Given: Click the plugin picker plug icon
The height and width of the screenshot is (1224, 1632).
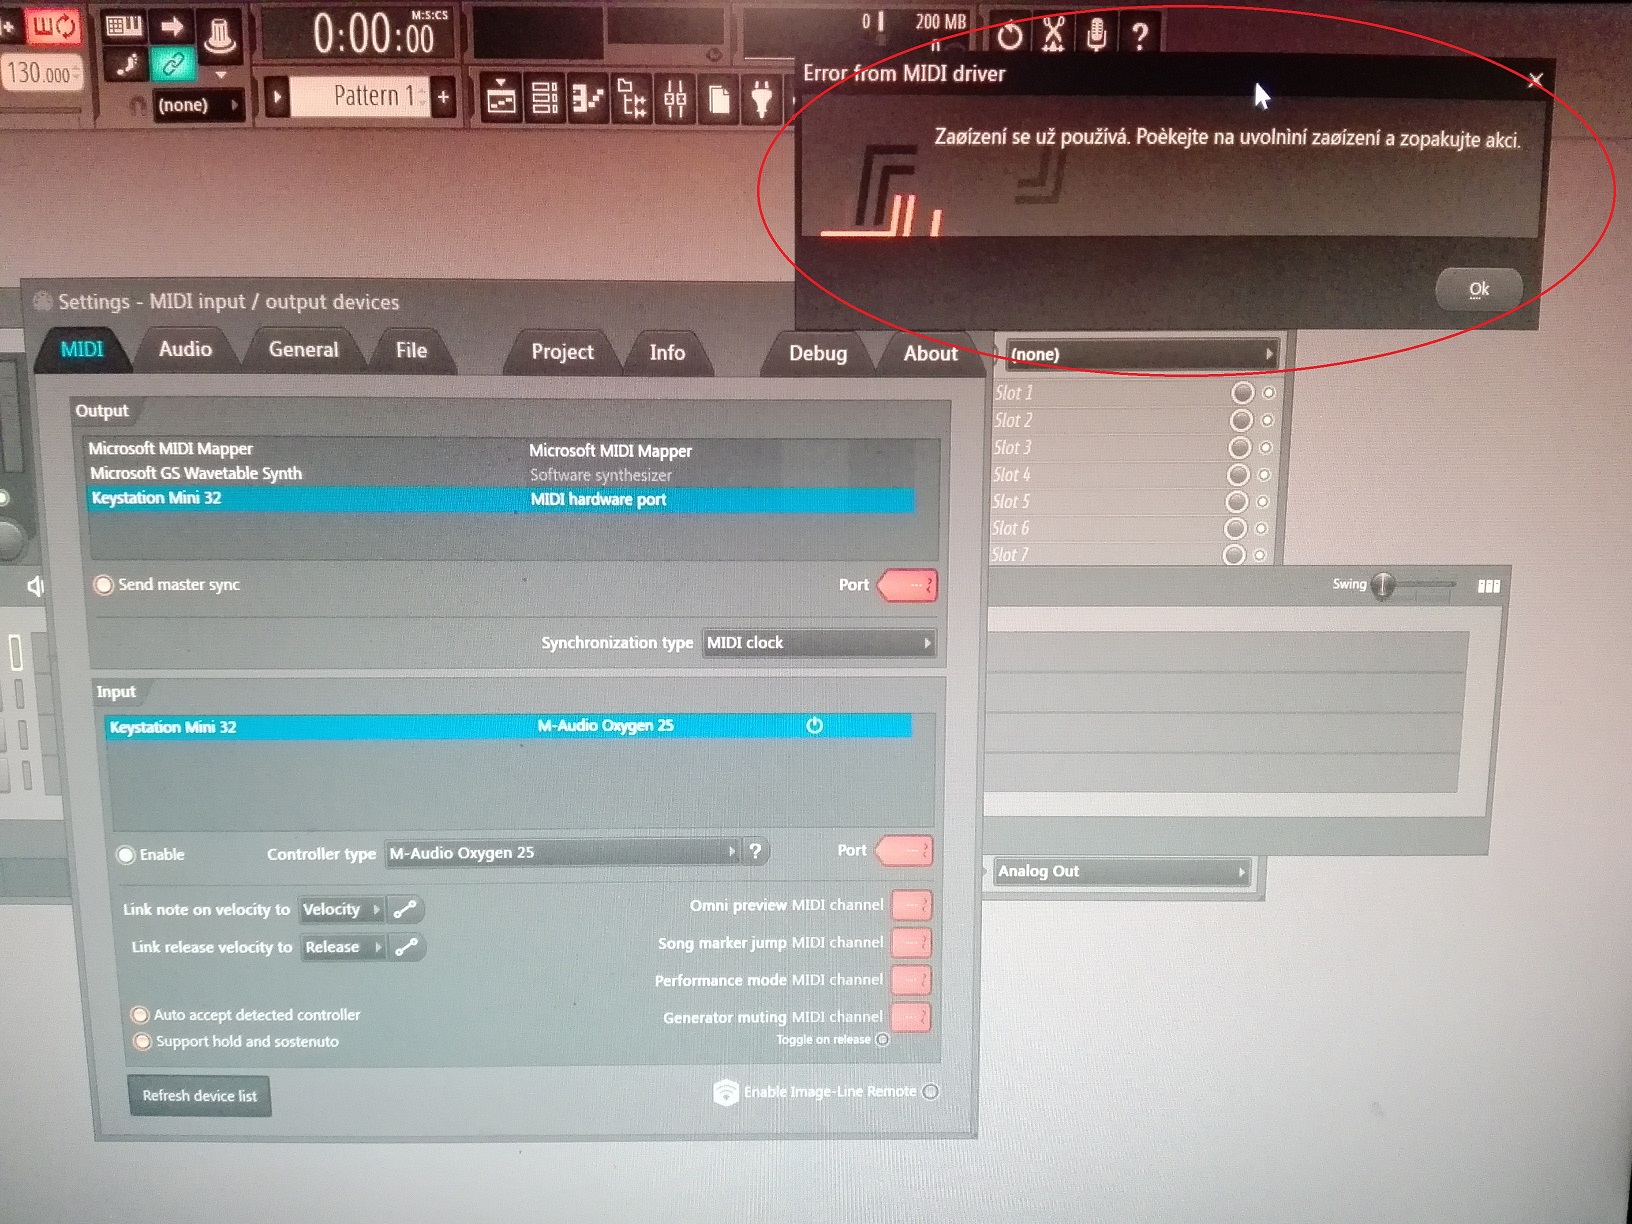Looking at the screenshot, I should [x=762, y=99].
